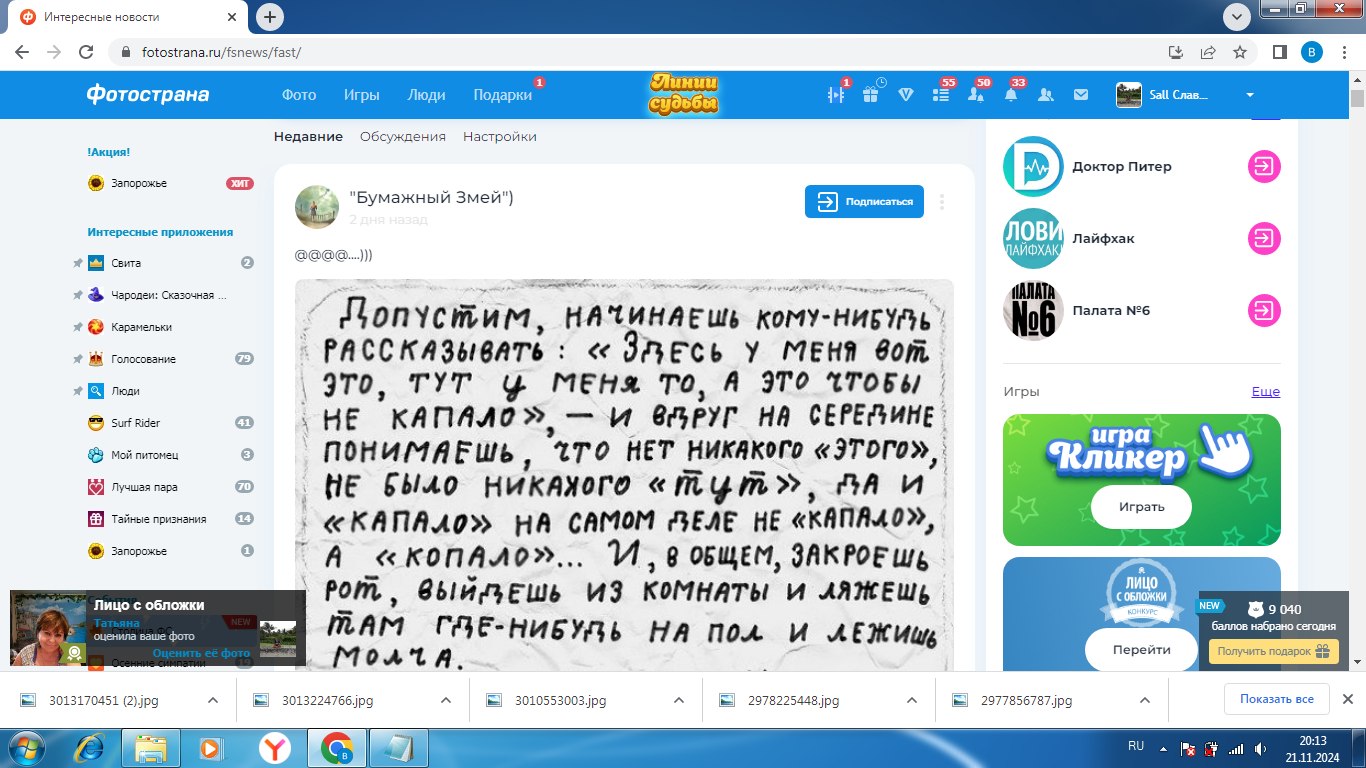Image resolution: width=1366 pixels, height=768 pixels.
Task: Open the messages envelope icon
Action: pyautogui.click(x=1080, y=94)
